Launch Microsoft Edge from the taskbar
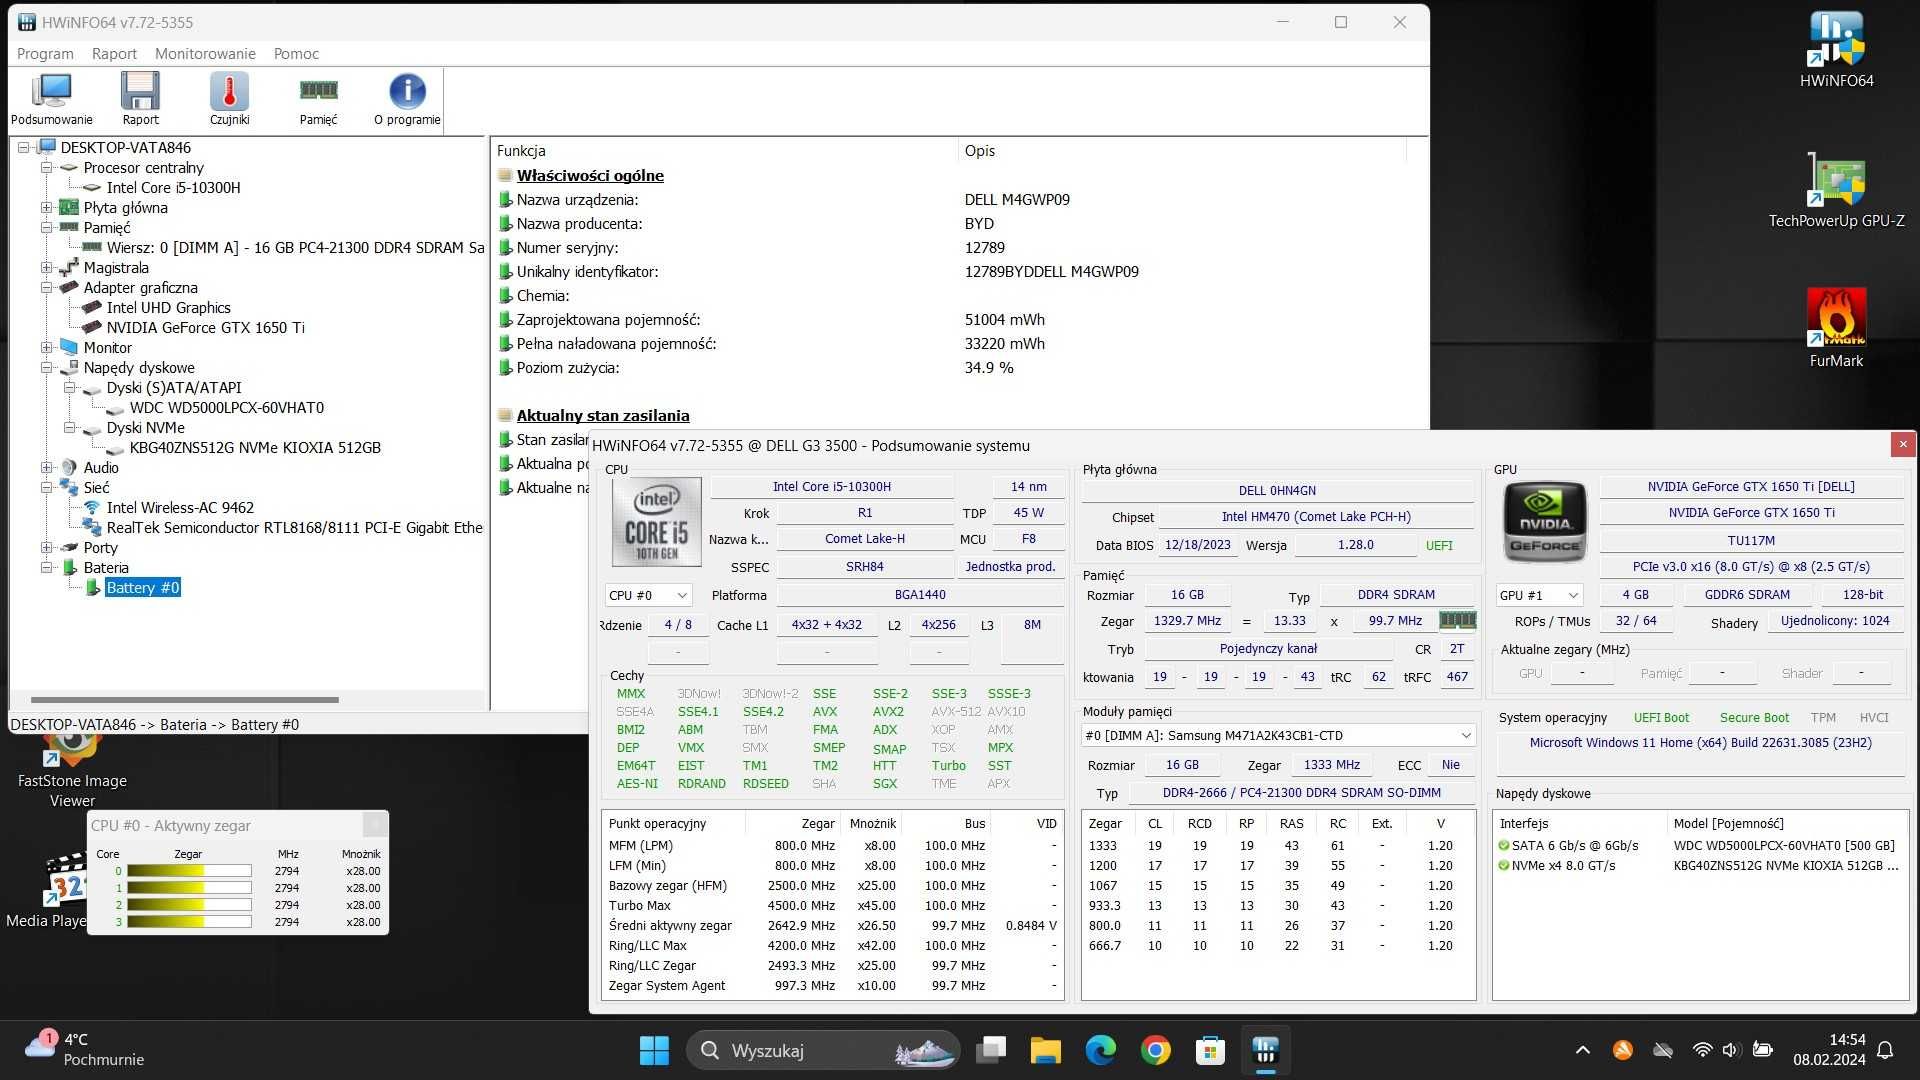 pyautogui.click(x=1100, y=1050)
